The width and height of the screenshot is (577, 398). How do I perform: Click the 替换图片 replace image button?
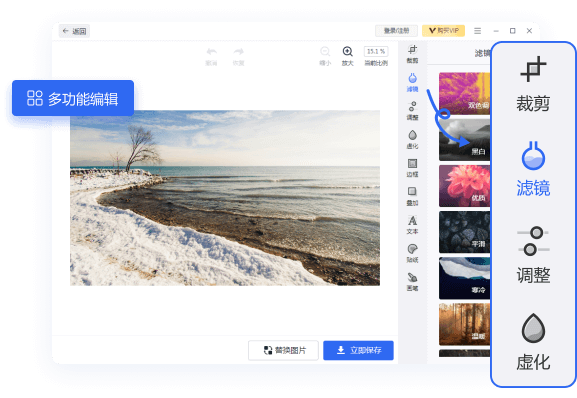pyautogui.click(x=283, y=350)
